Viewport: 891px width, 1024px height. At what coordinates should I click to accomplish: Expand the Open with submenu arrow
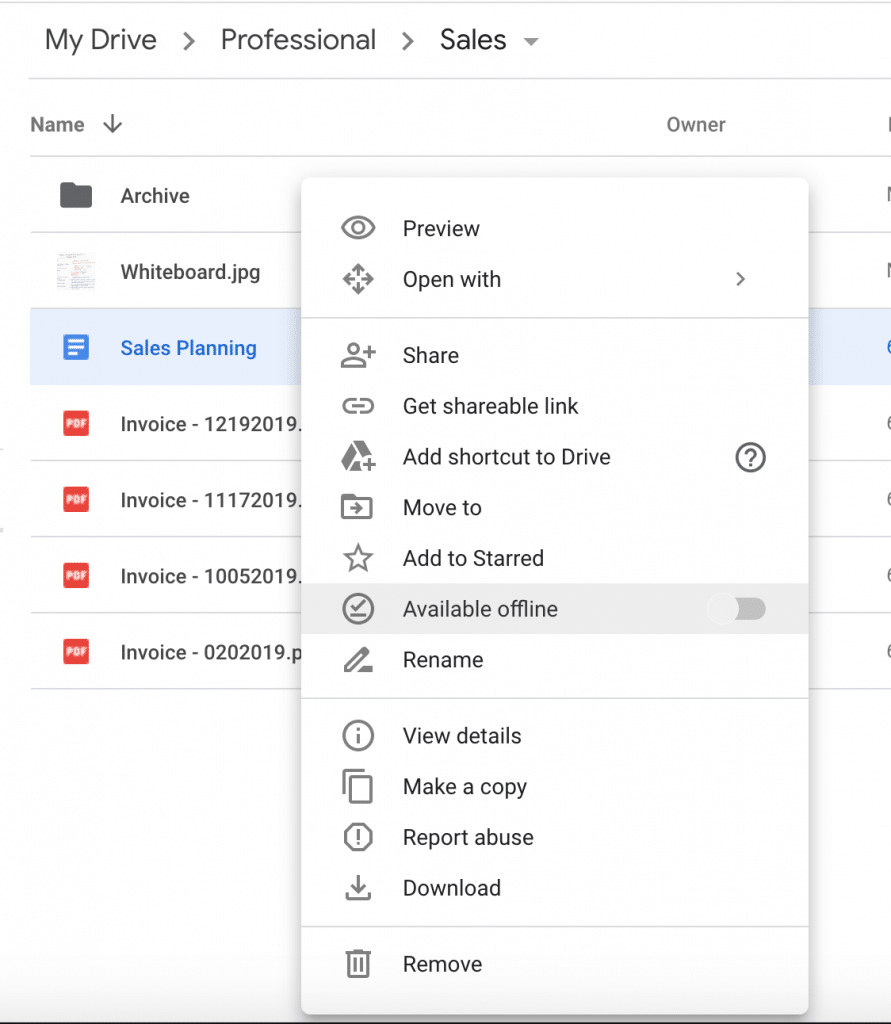(x=740, y=280)
